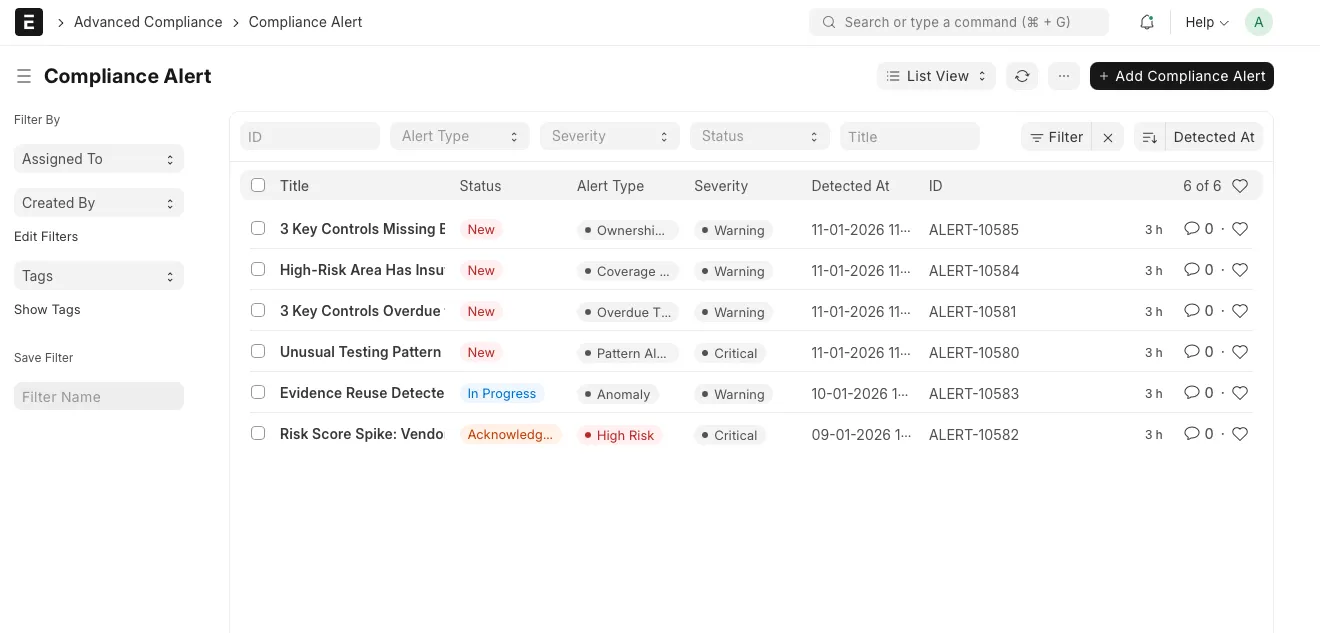The width and height of the screenshot is (1320, 633).
Task: Open the Help menu
Action: (x=1206, y=22)
